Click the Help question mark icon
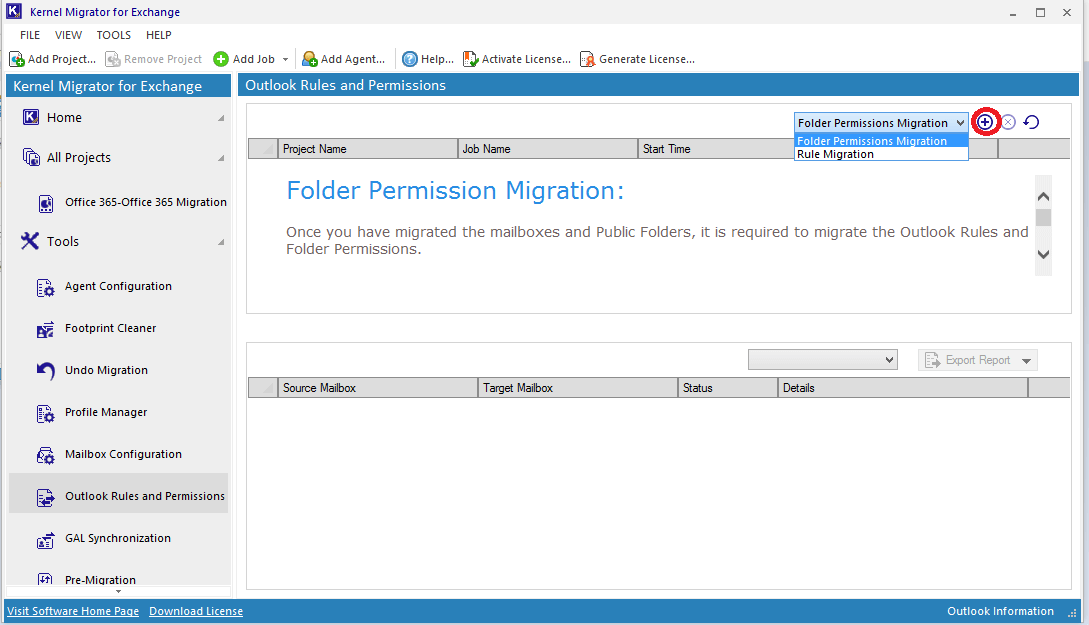The height and width of the screenshot is (625, 1089). pos(410,59)
